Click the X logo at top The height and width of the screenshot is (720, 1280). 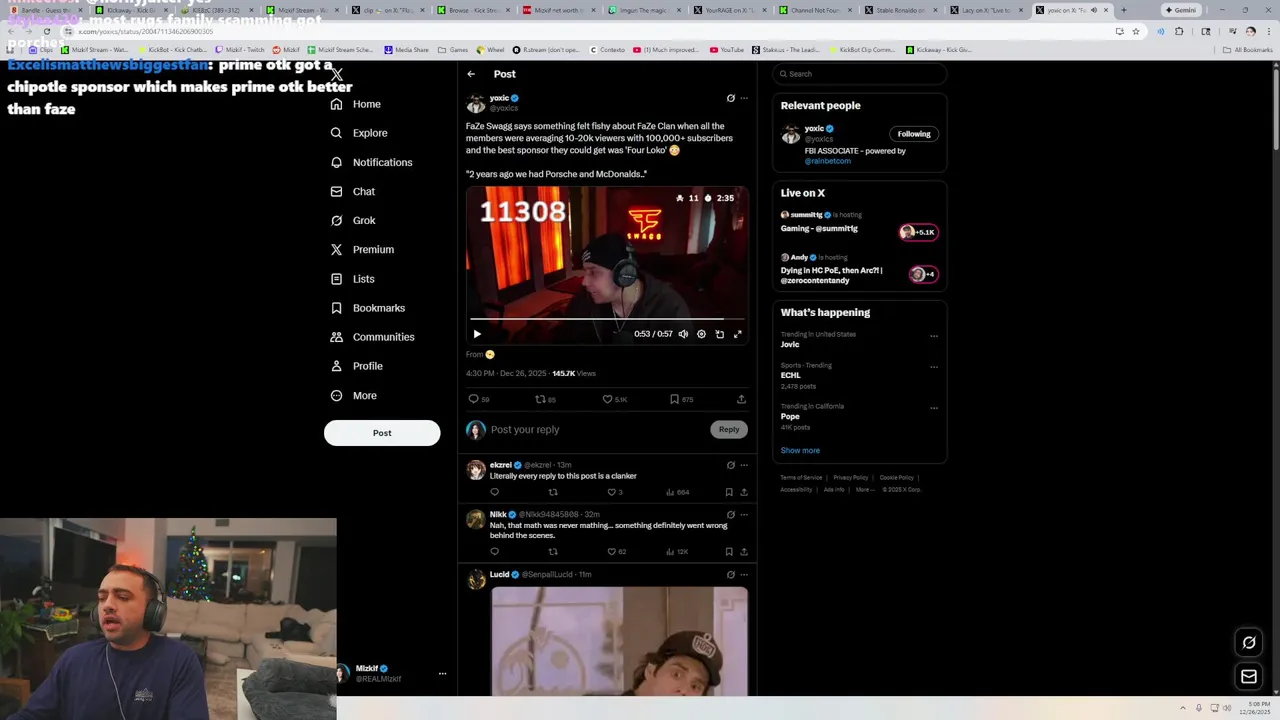click(x=337, y=74)
